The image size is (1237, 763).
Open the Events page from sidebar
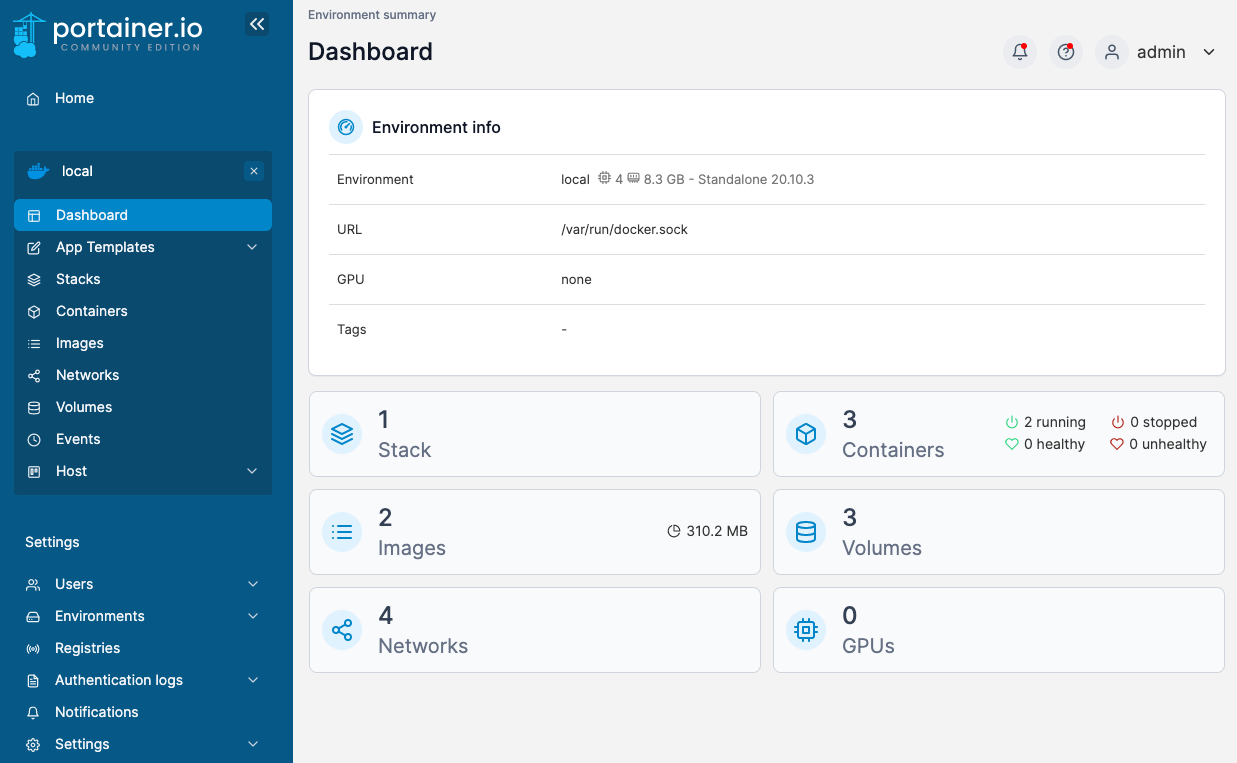[78, 439]
